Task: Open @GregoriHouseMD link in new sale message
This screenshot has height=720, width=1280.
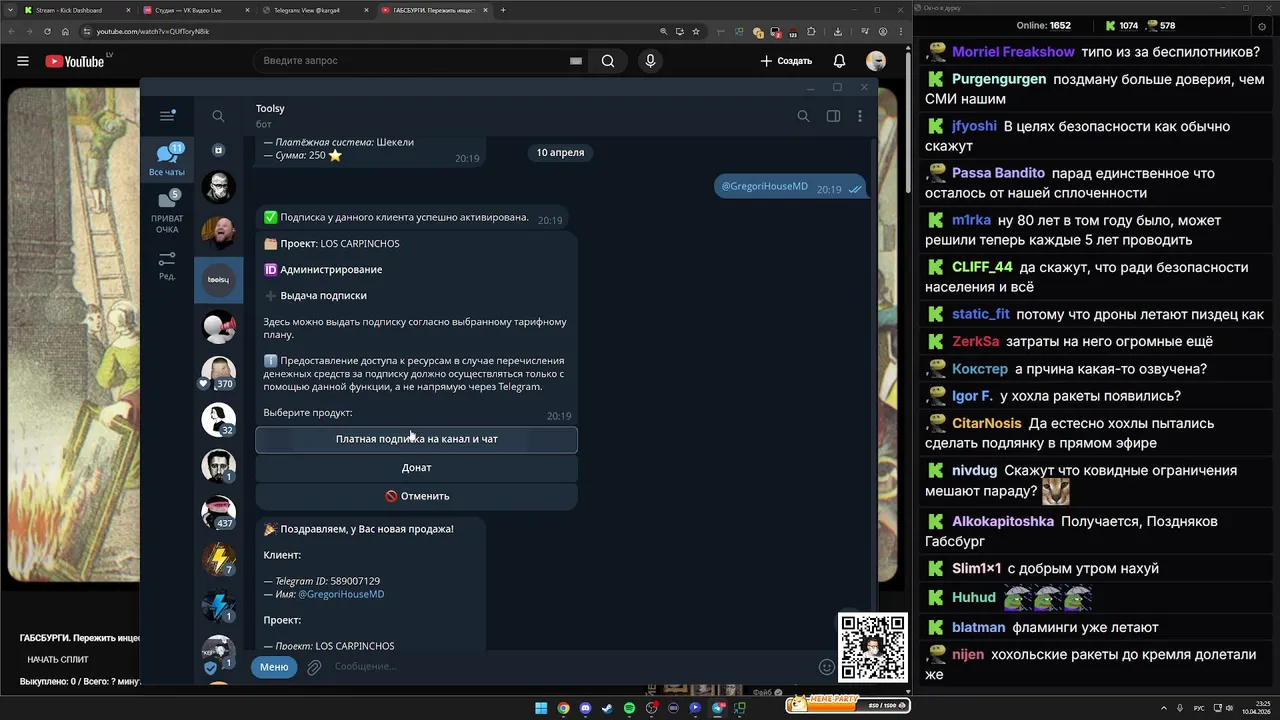Action: pos(341,594)
